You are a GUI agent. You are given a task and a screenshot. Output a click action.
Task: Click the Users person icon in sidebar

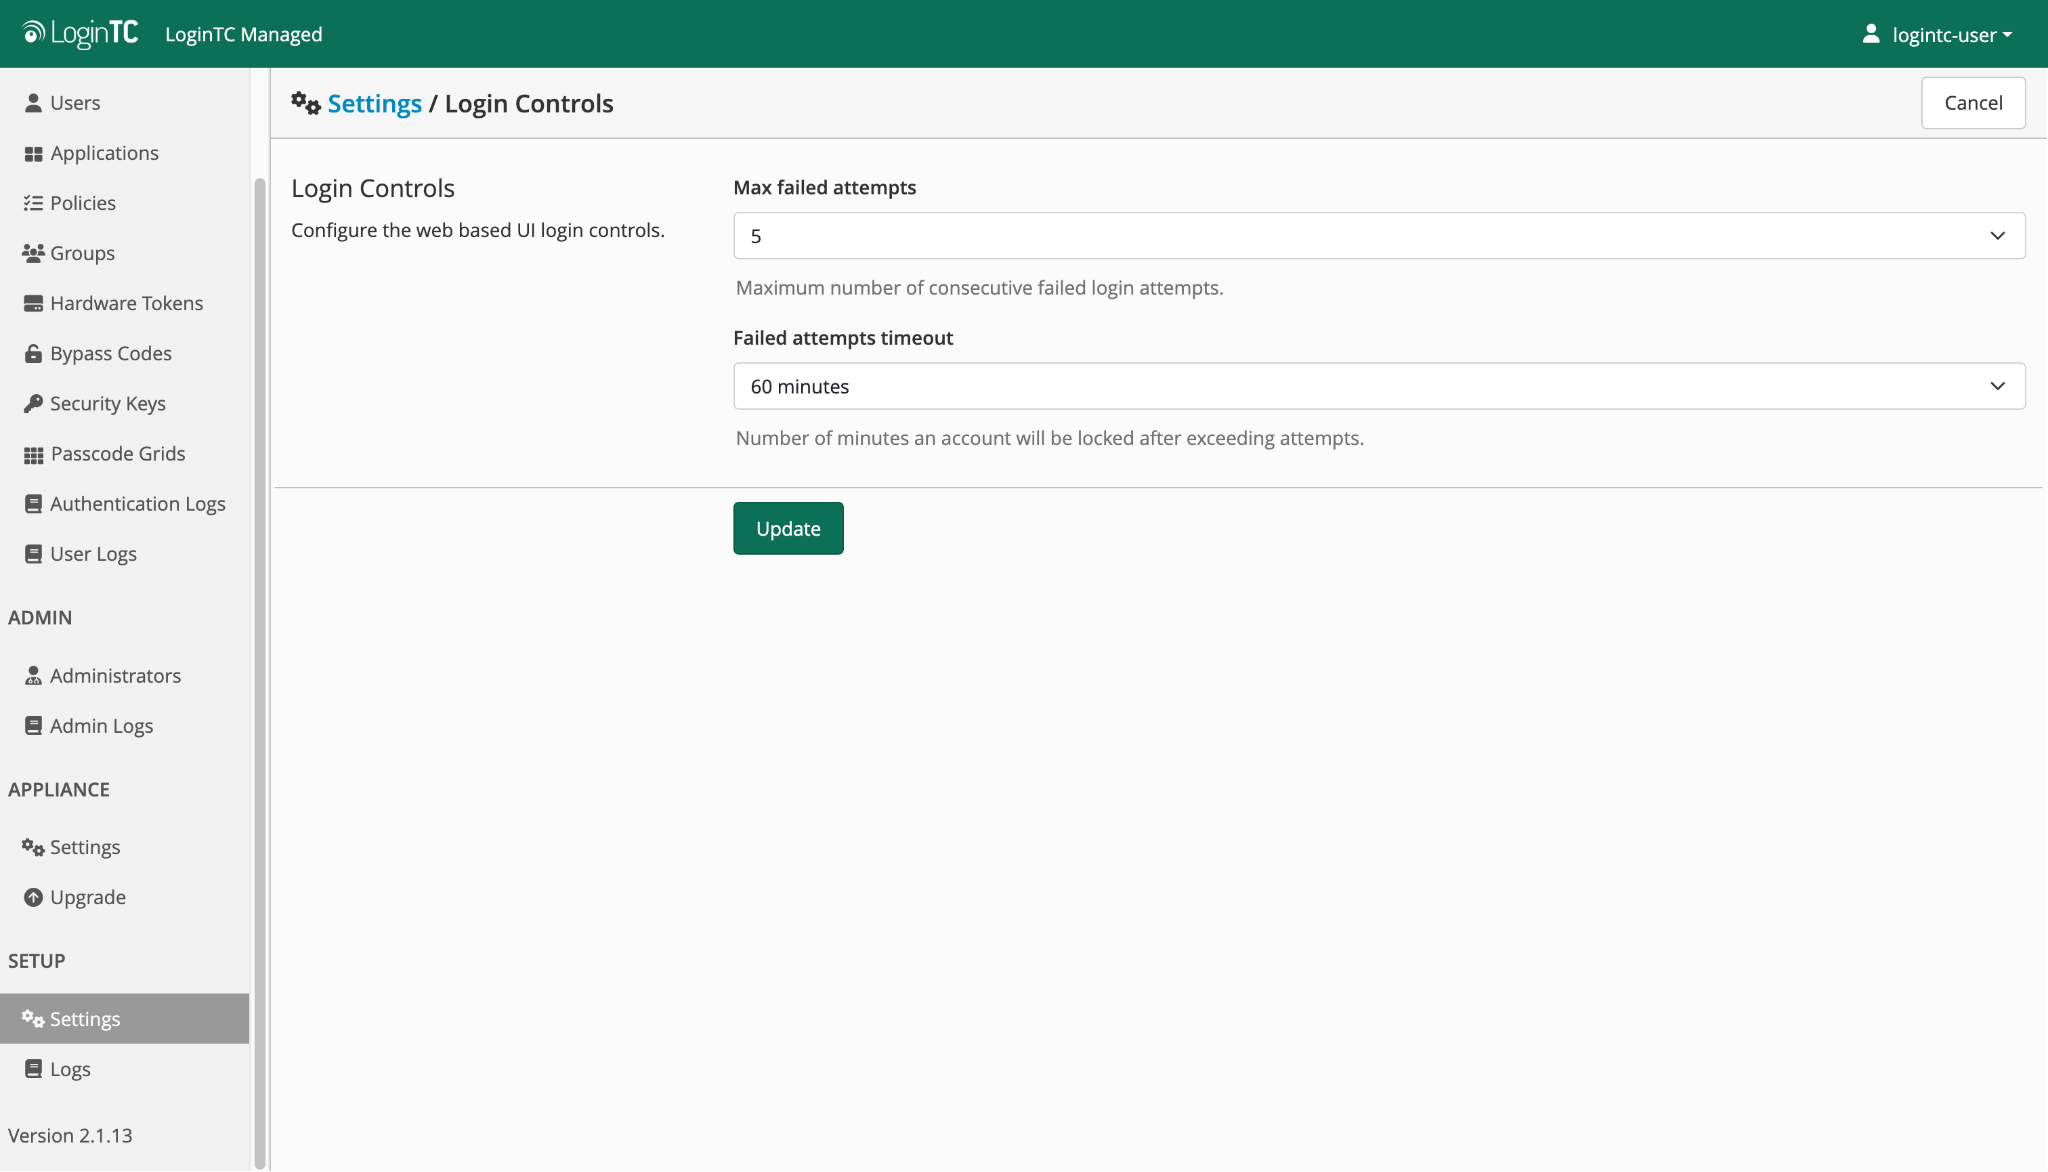coord(33,103)
